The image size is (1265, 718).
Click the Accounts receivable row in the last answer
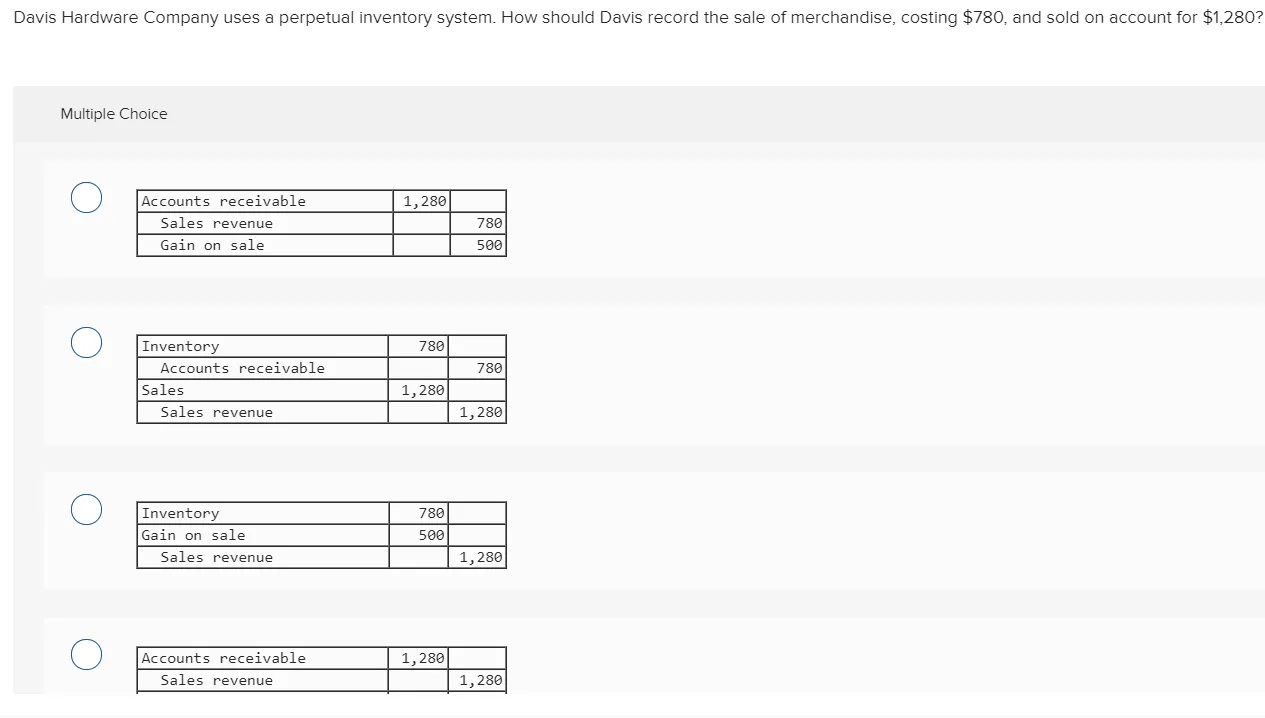click(321, 658)
